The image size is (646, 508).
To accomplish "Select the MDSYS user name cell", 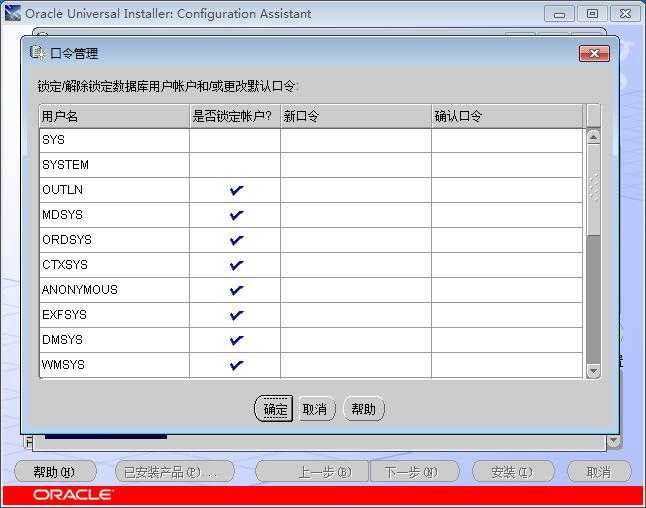I will [x=114, y=215].
